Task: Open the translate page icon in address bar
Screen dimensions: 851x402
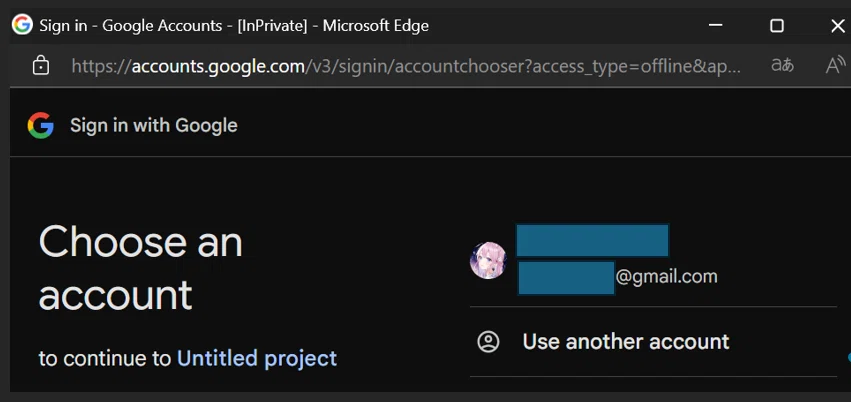Action: tap(782, 66)
